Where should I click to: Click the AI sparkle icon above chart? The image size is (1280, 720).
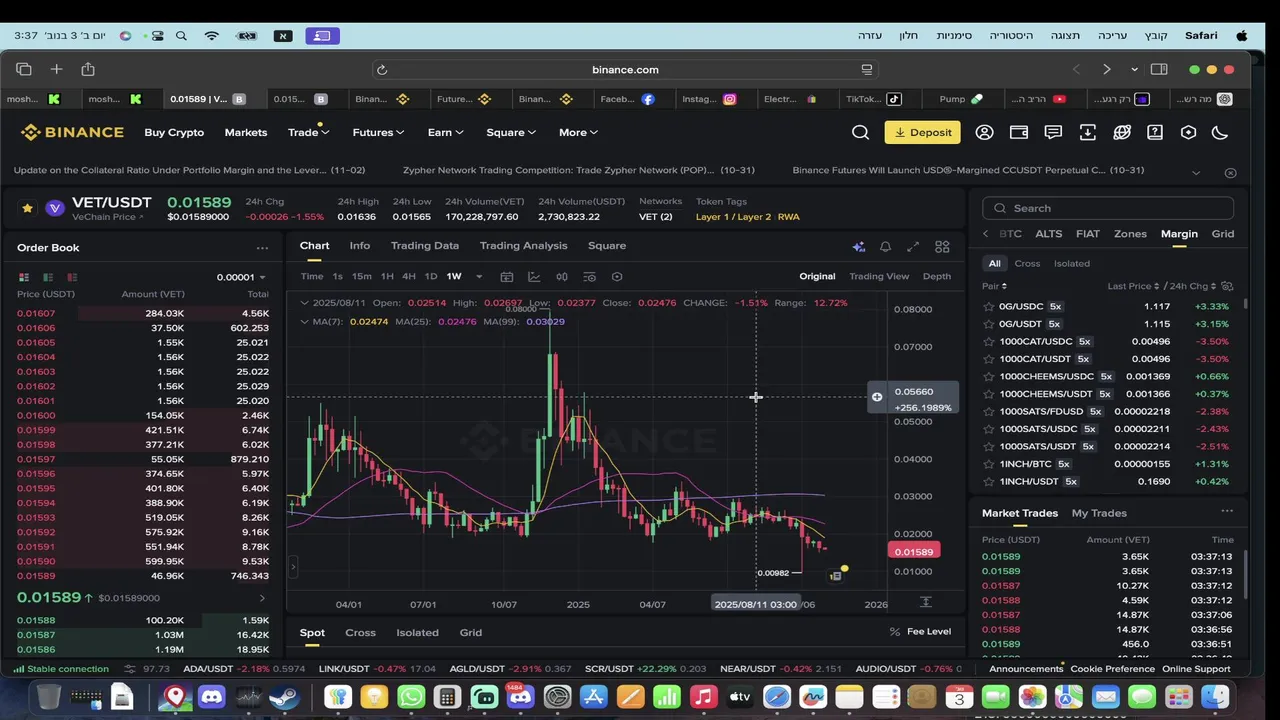(858, 246)
